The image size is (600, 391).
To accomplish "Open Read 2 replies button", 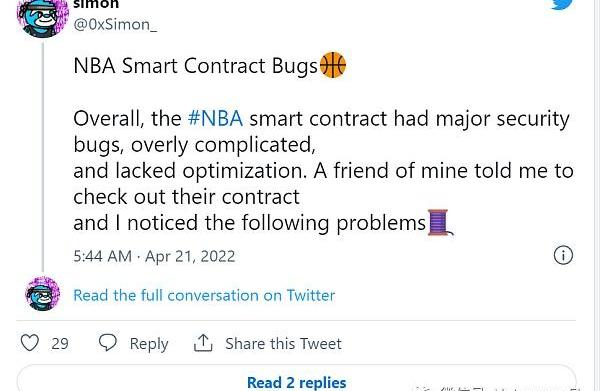I will pos(297,378).
